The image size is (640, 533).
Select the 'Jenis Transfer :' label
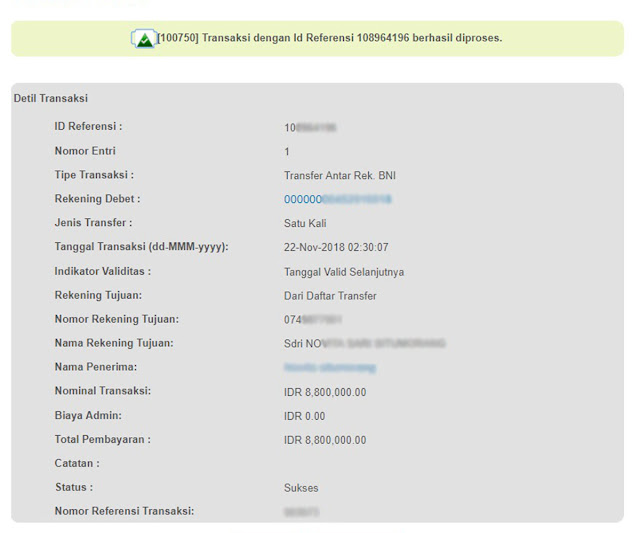(93, 223)
